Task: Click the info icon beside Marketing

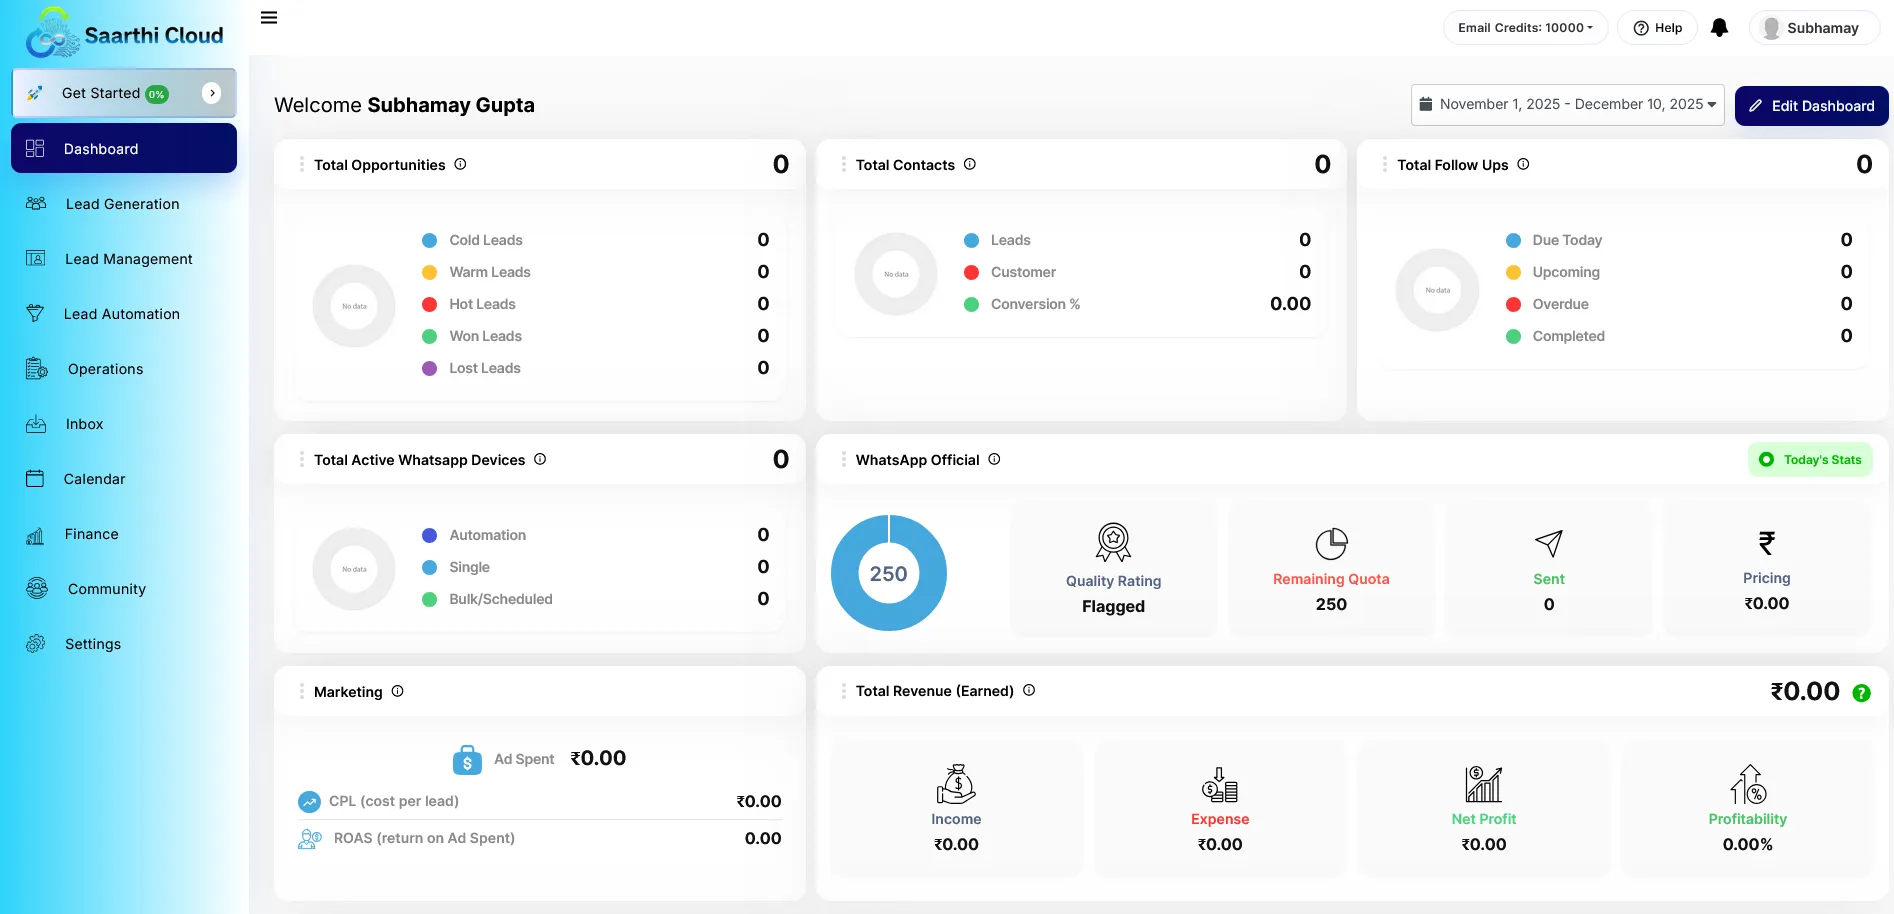Action: pos(397,691)
